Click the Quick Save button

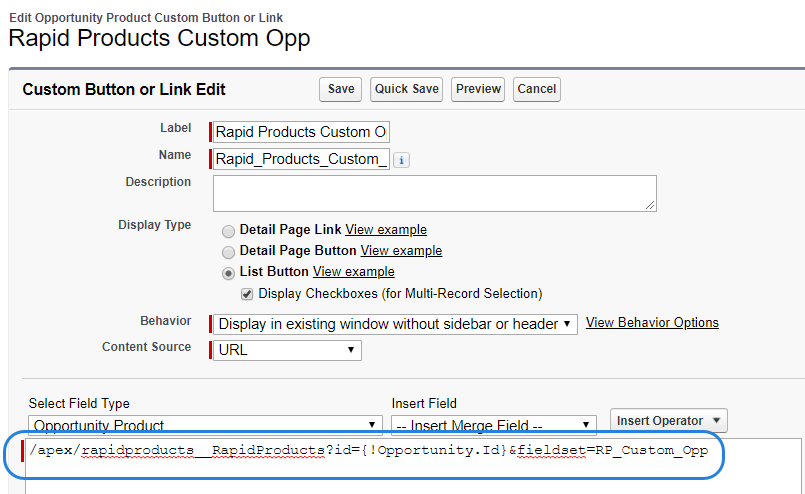tap(406, 89)
